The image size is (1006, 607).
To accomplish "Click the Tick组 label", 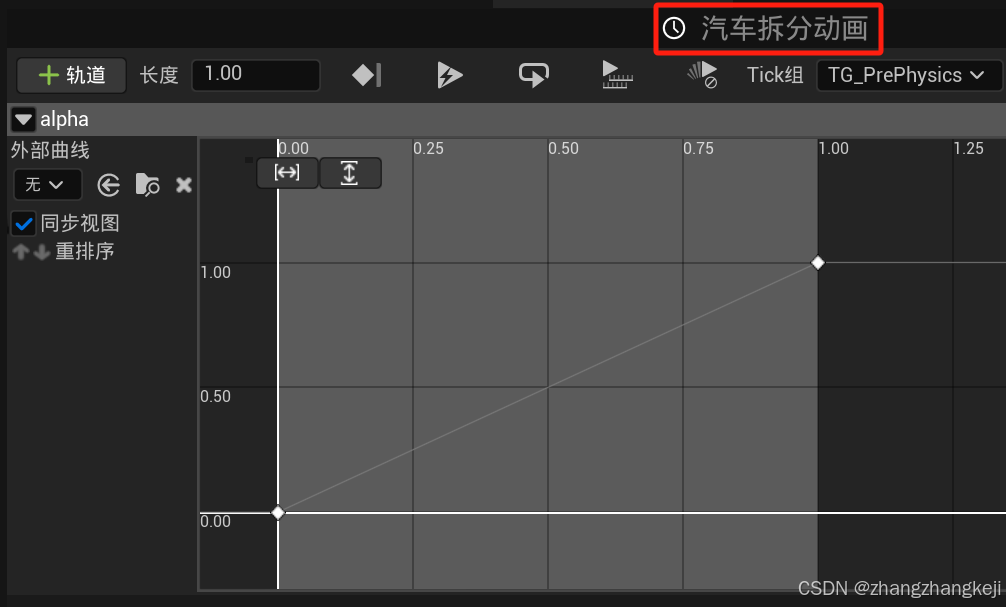I will [x=775, y=75].
